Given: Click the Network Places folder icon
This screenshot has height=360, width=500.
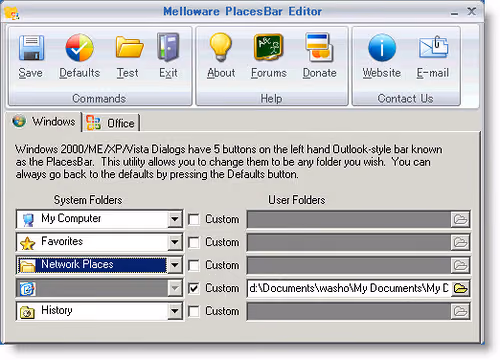Looking at the screenshot, I should 27,266.
